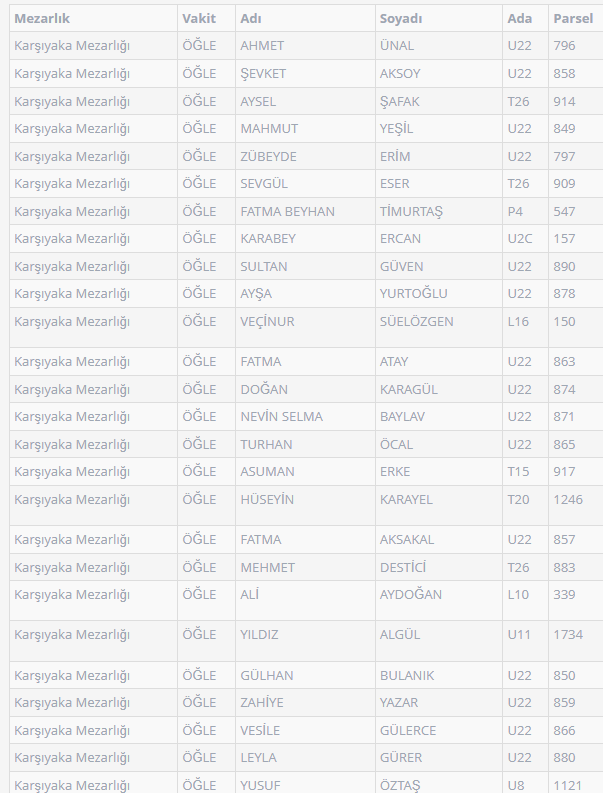Click the Soyadı column header
Screen dimensions: 603x793
pyautogui.click(x=401, y=19)
